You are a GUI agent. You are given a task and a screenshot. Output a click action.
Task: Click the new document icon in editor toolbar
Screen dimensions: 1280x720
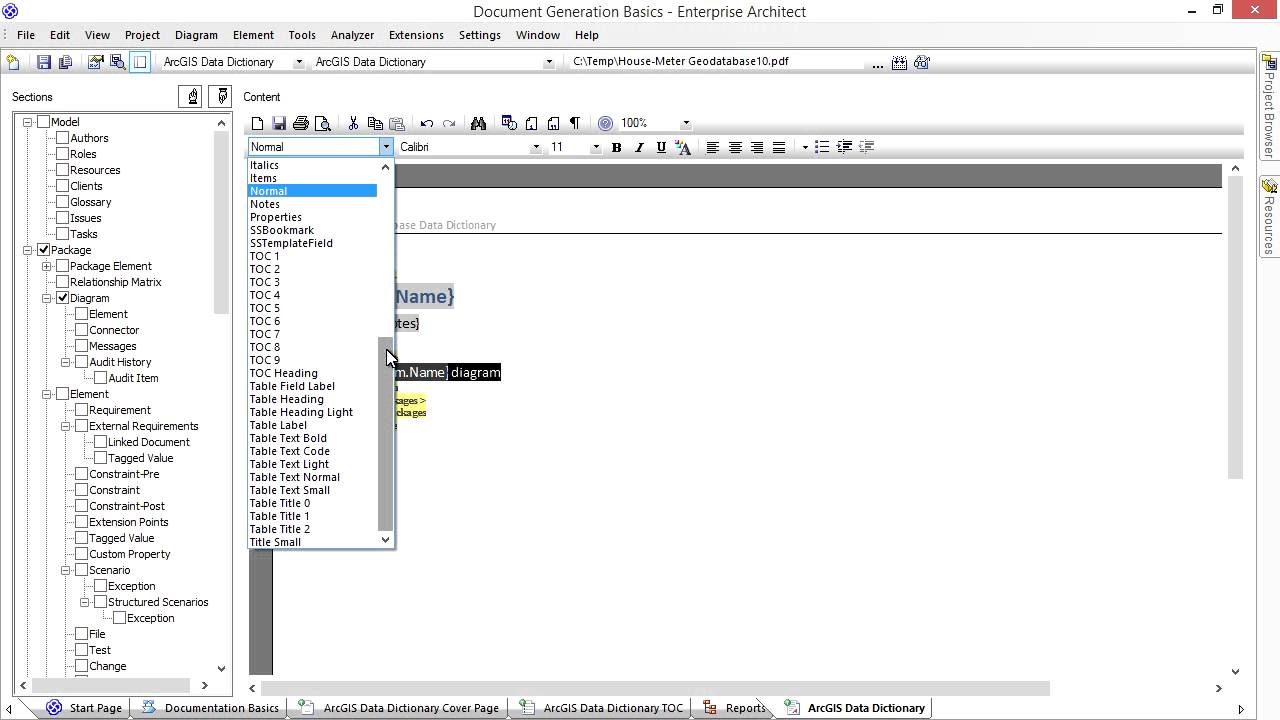coord(257,123)
